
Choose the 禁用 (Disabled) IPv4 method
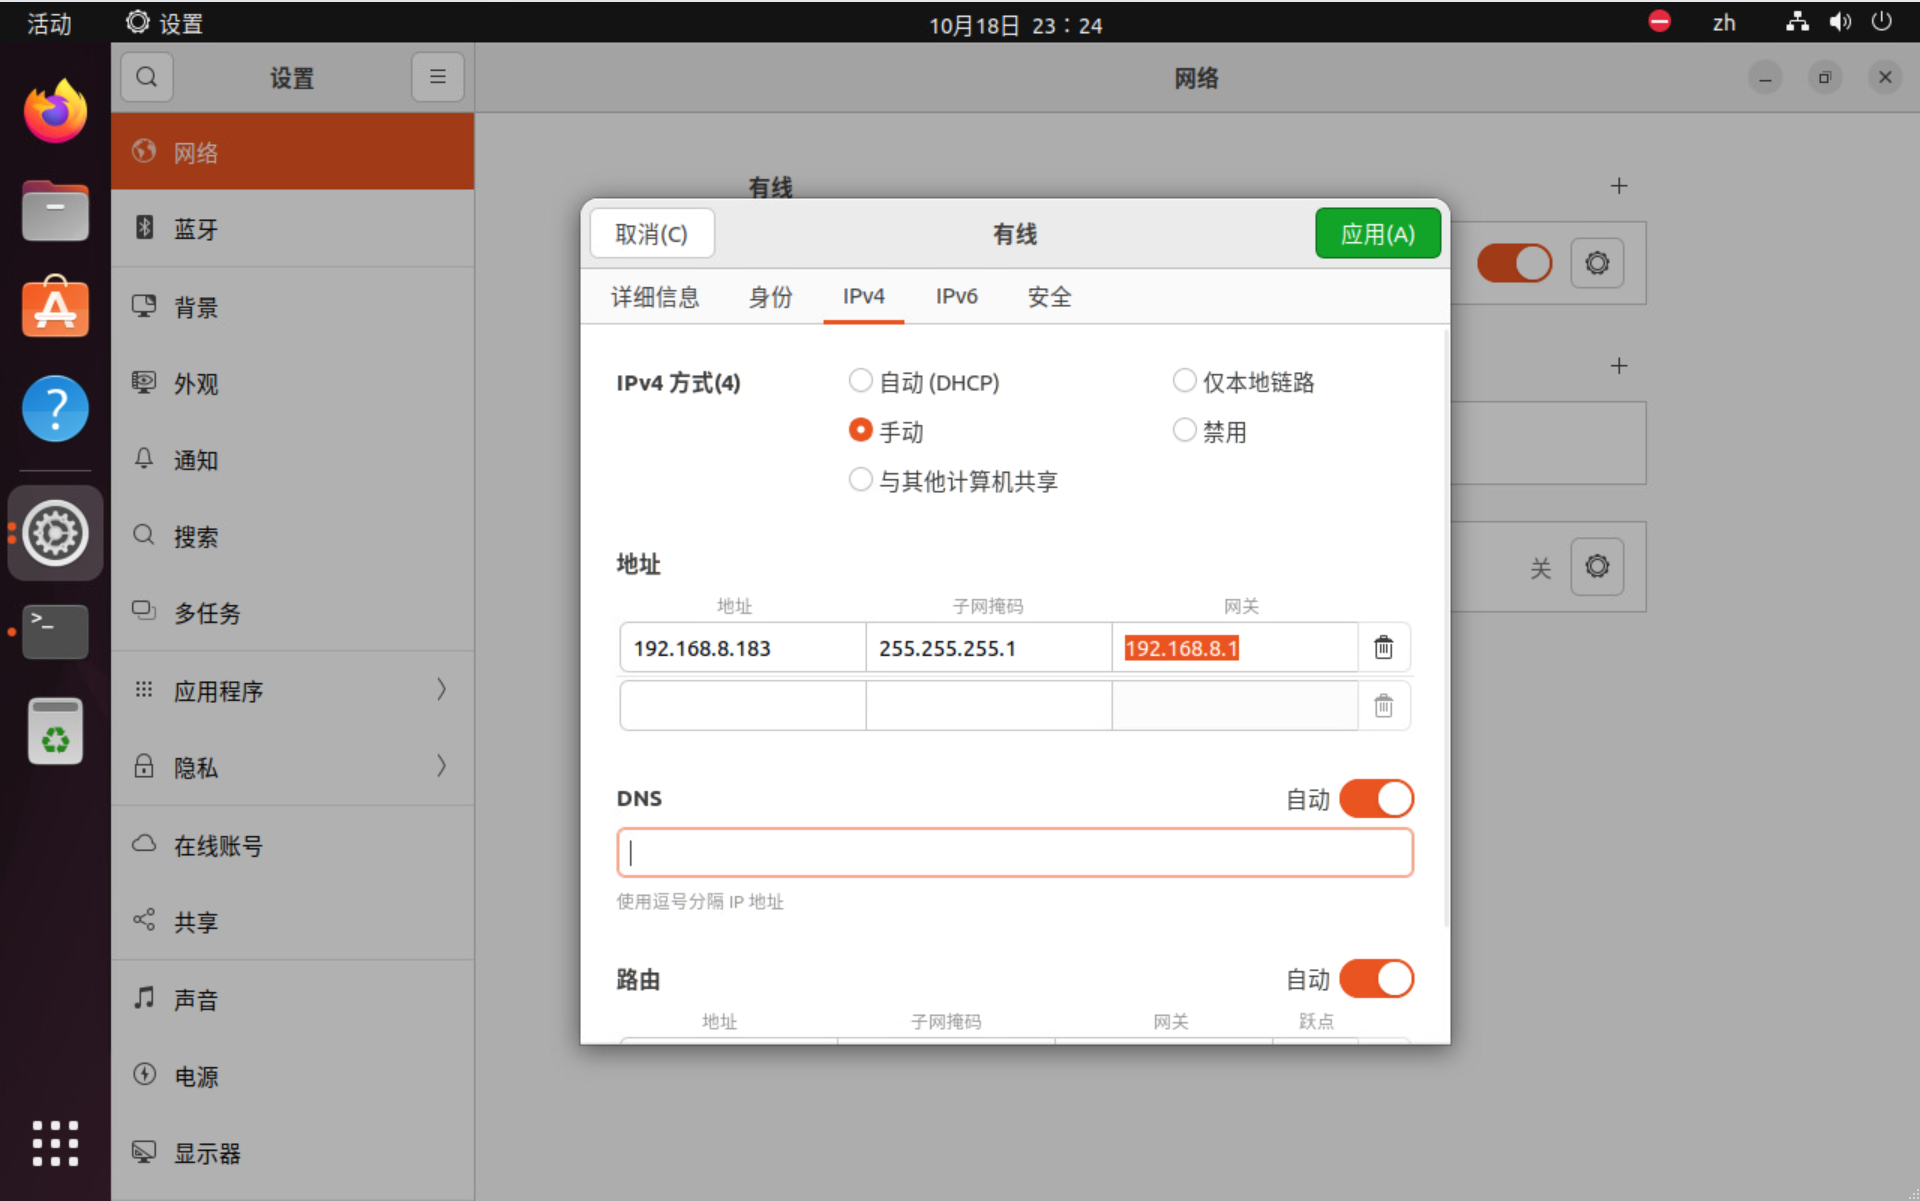tap(1184, 431)
